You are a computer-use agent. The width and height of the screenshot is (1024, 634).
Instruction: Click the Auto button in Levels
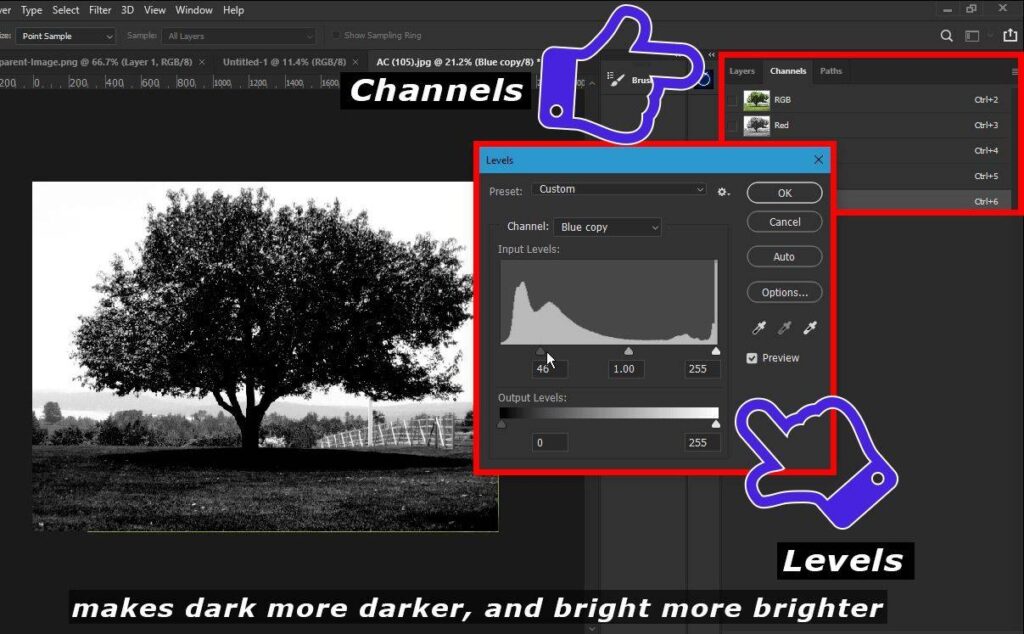pos(784,257)
